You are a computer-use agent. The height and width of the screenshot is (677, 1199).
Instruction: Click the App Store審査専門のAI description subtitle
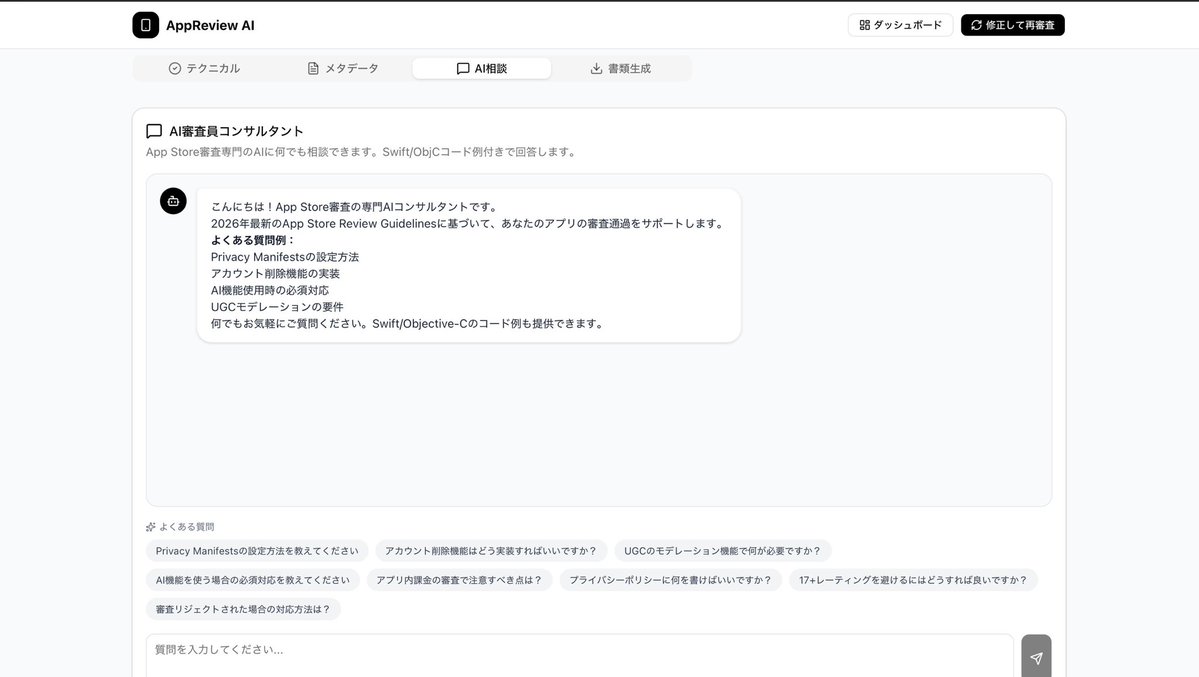click(362, 152)
